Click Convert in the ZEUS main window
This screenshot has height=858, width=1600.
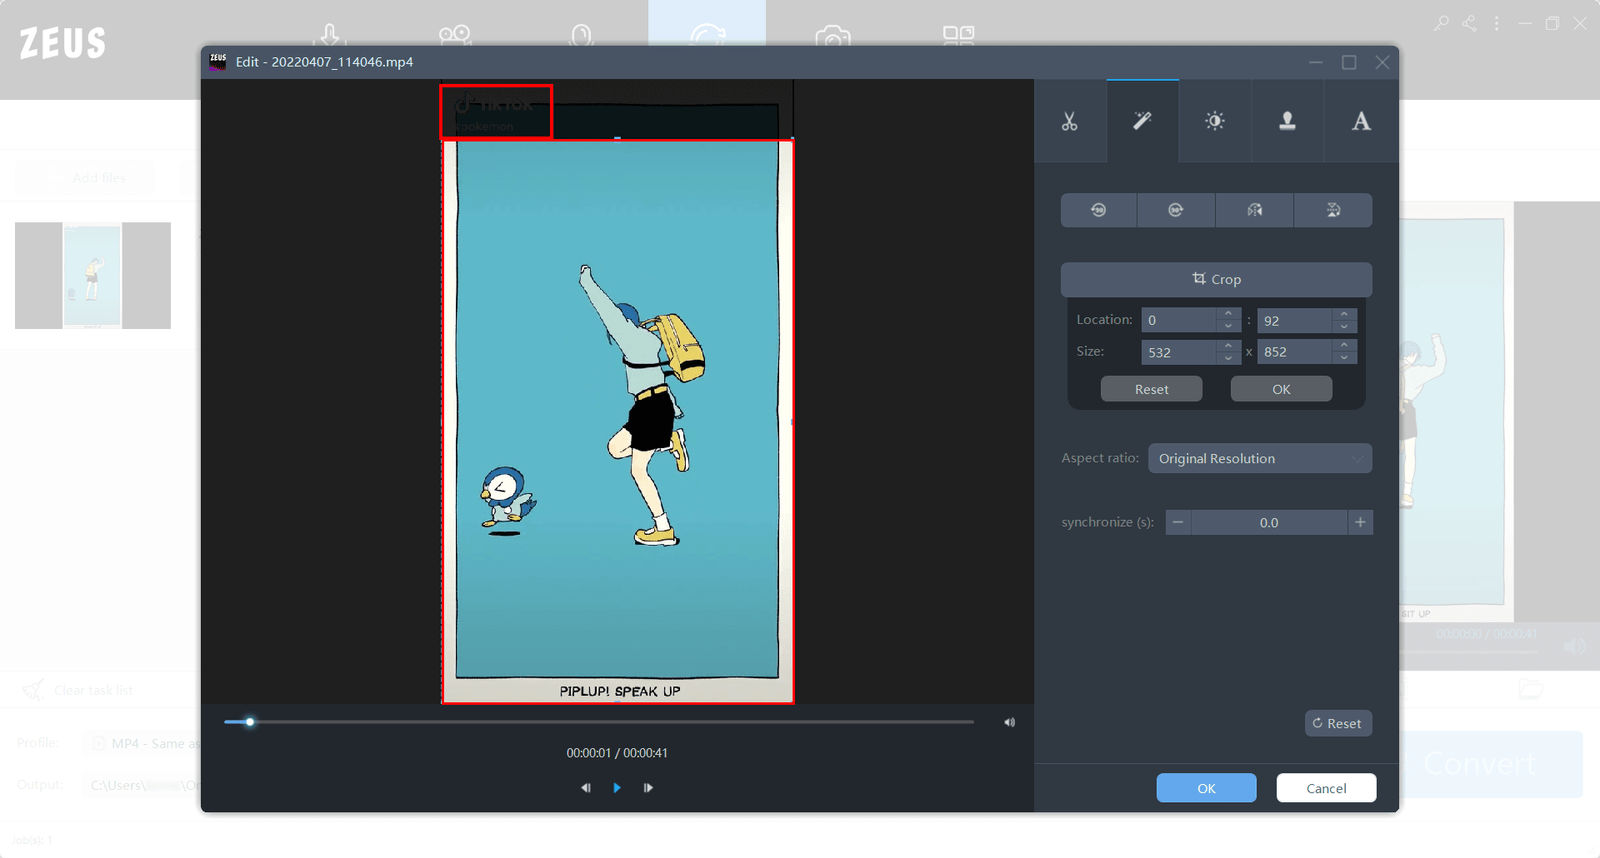[1480, 764]
